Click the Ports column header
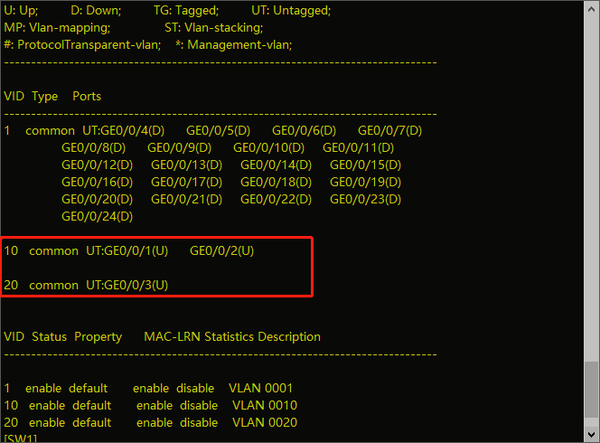600x443 pixels. (87, 96)
